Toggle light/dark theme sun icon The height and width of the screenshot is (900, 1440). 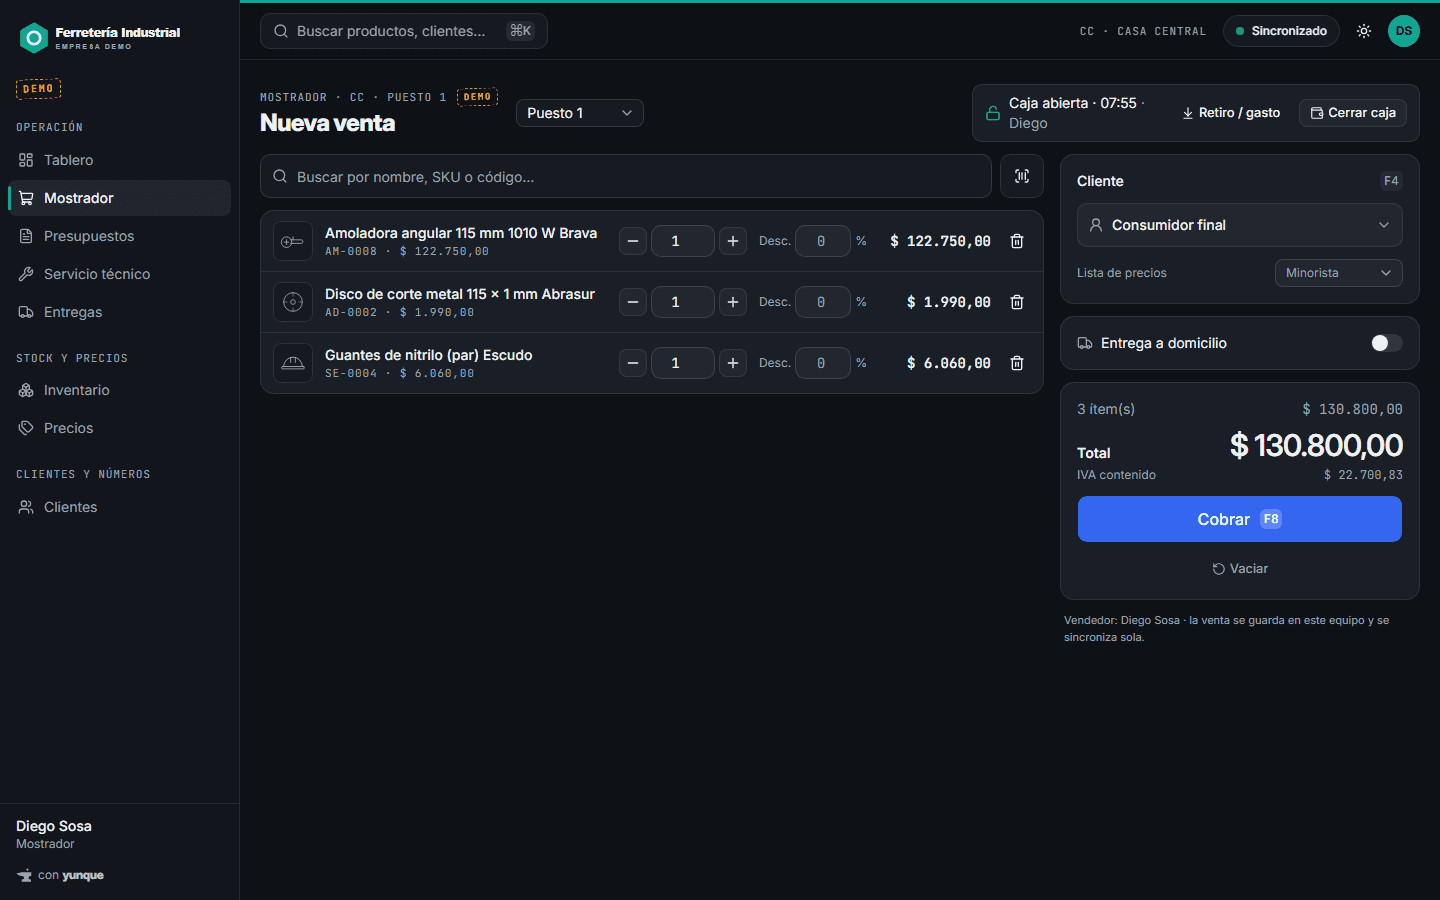pyautogui.click(x=1364, y=31)
